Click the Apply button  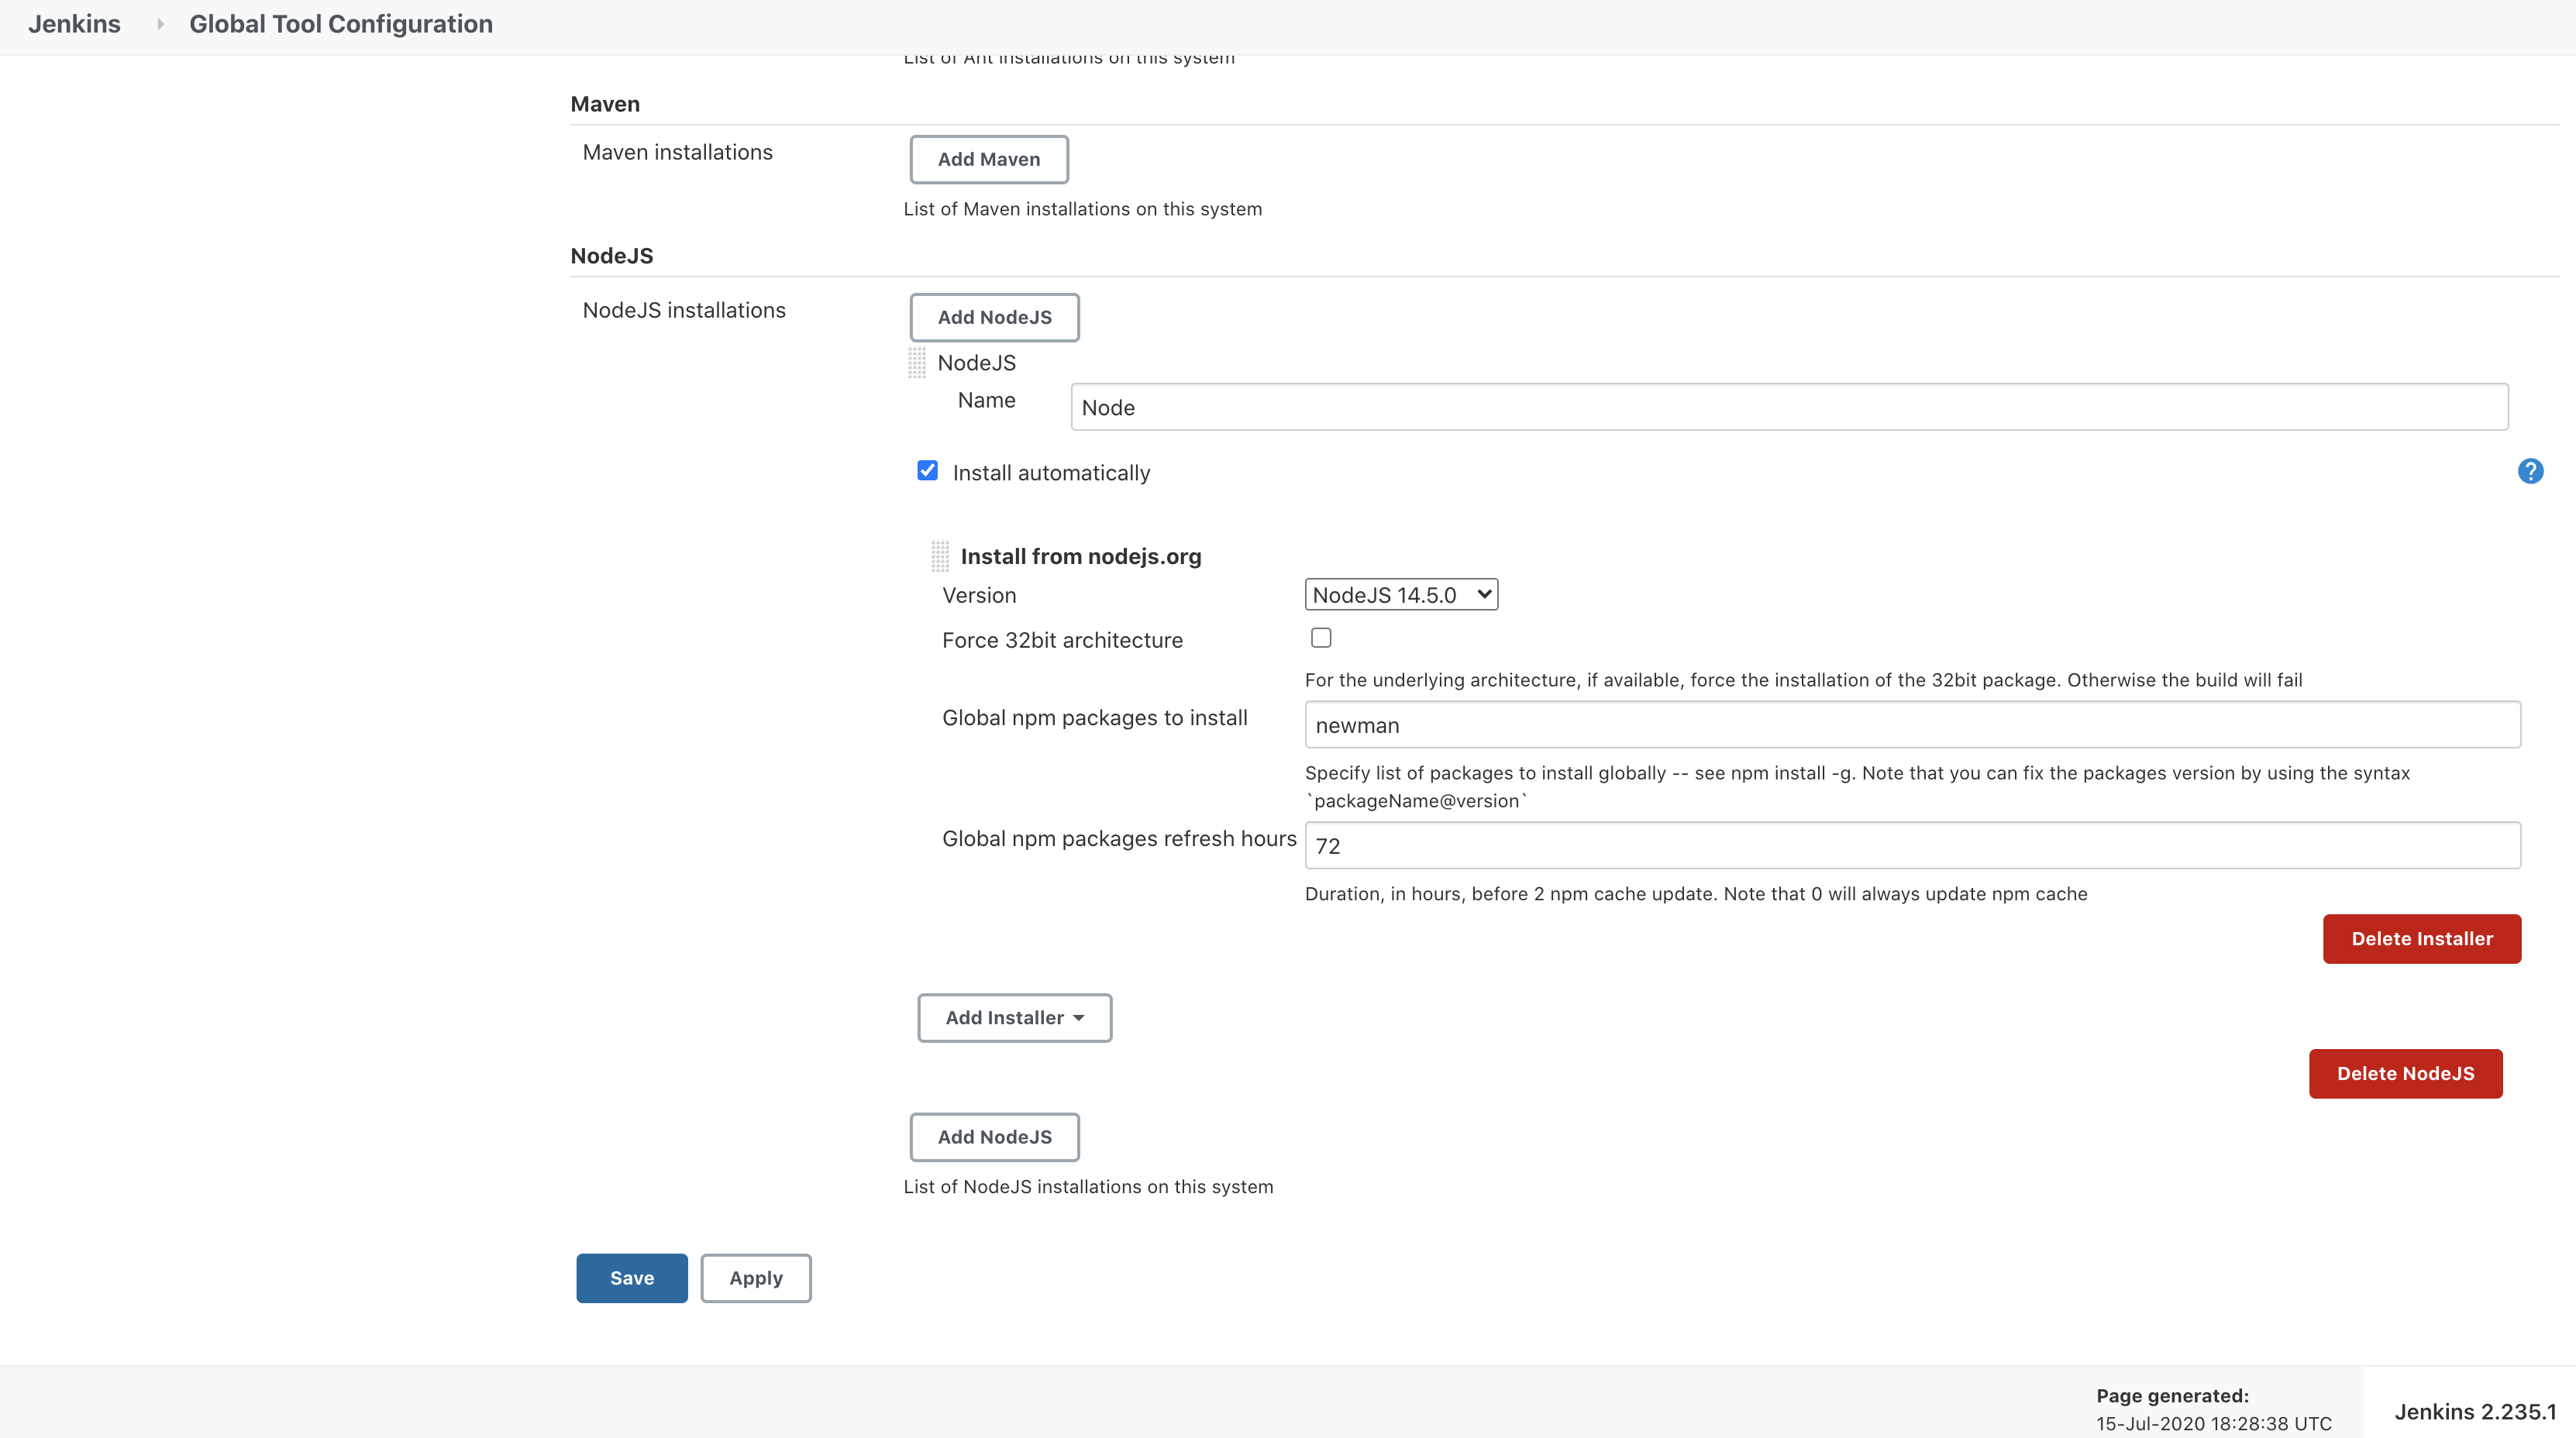pos(756,1277)
